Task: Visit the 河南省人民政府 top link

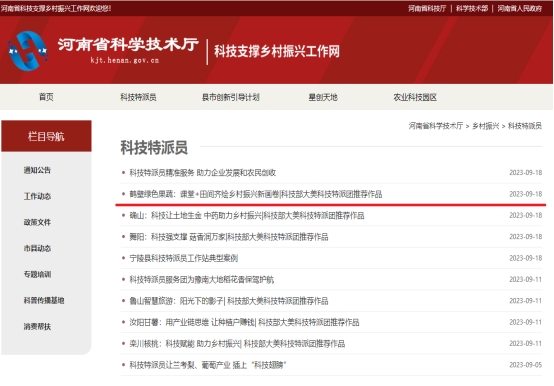Action: tap(520, 8)
